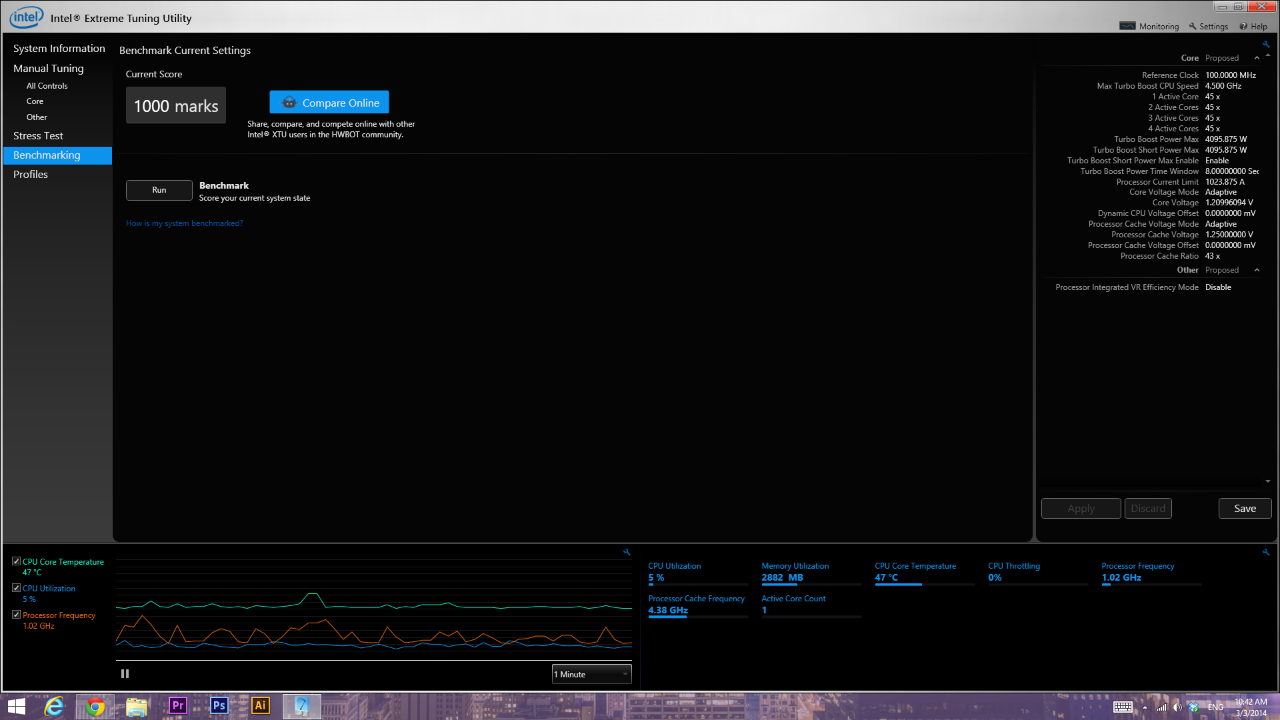Click the Processor Cache Ratio 43 x value
Image resolution: width=1280 pixels, height=720 pixels.
(x=1212, y=256)
